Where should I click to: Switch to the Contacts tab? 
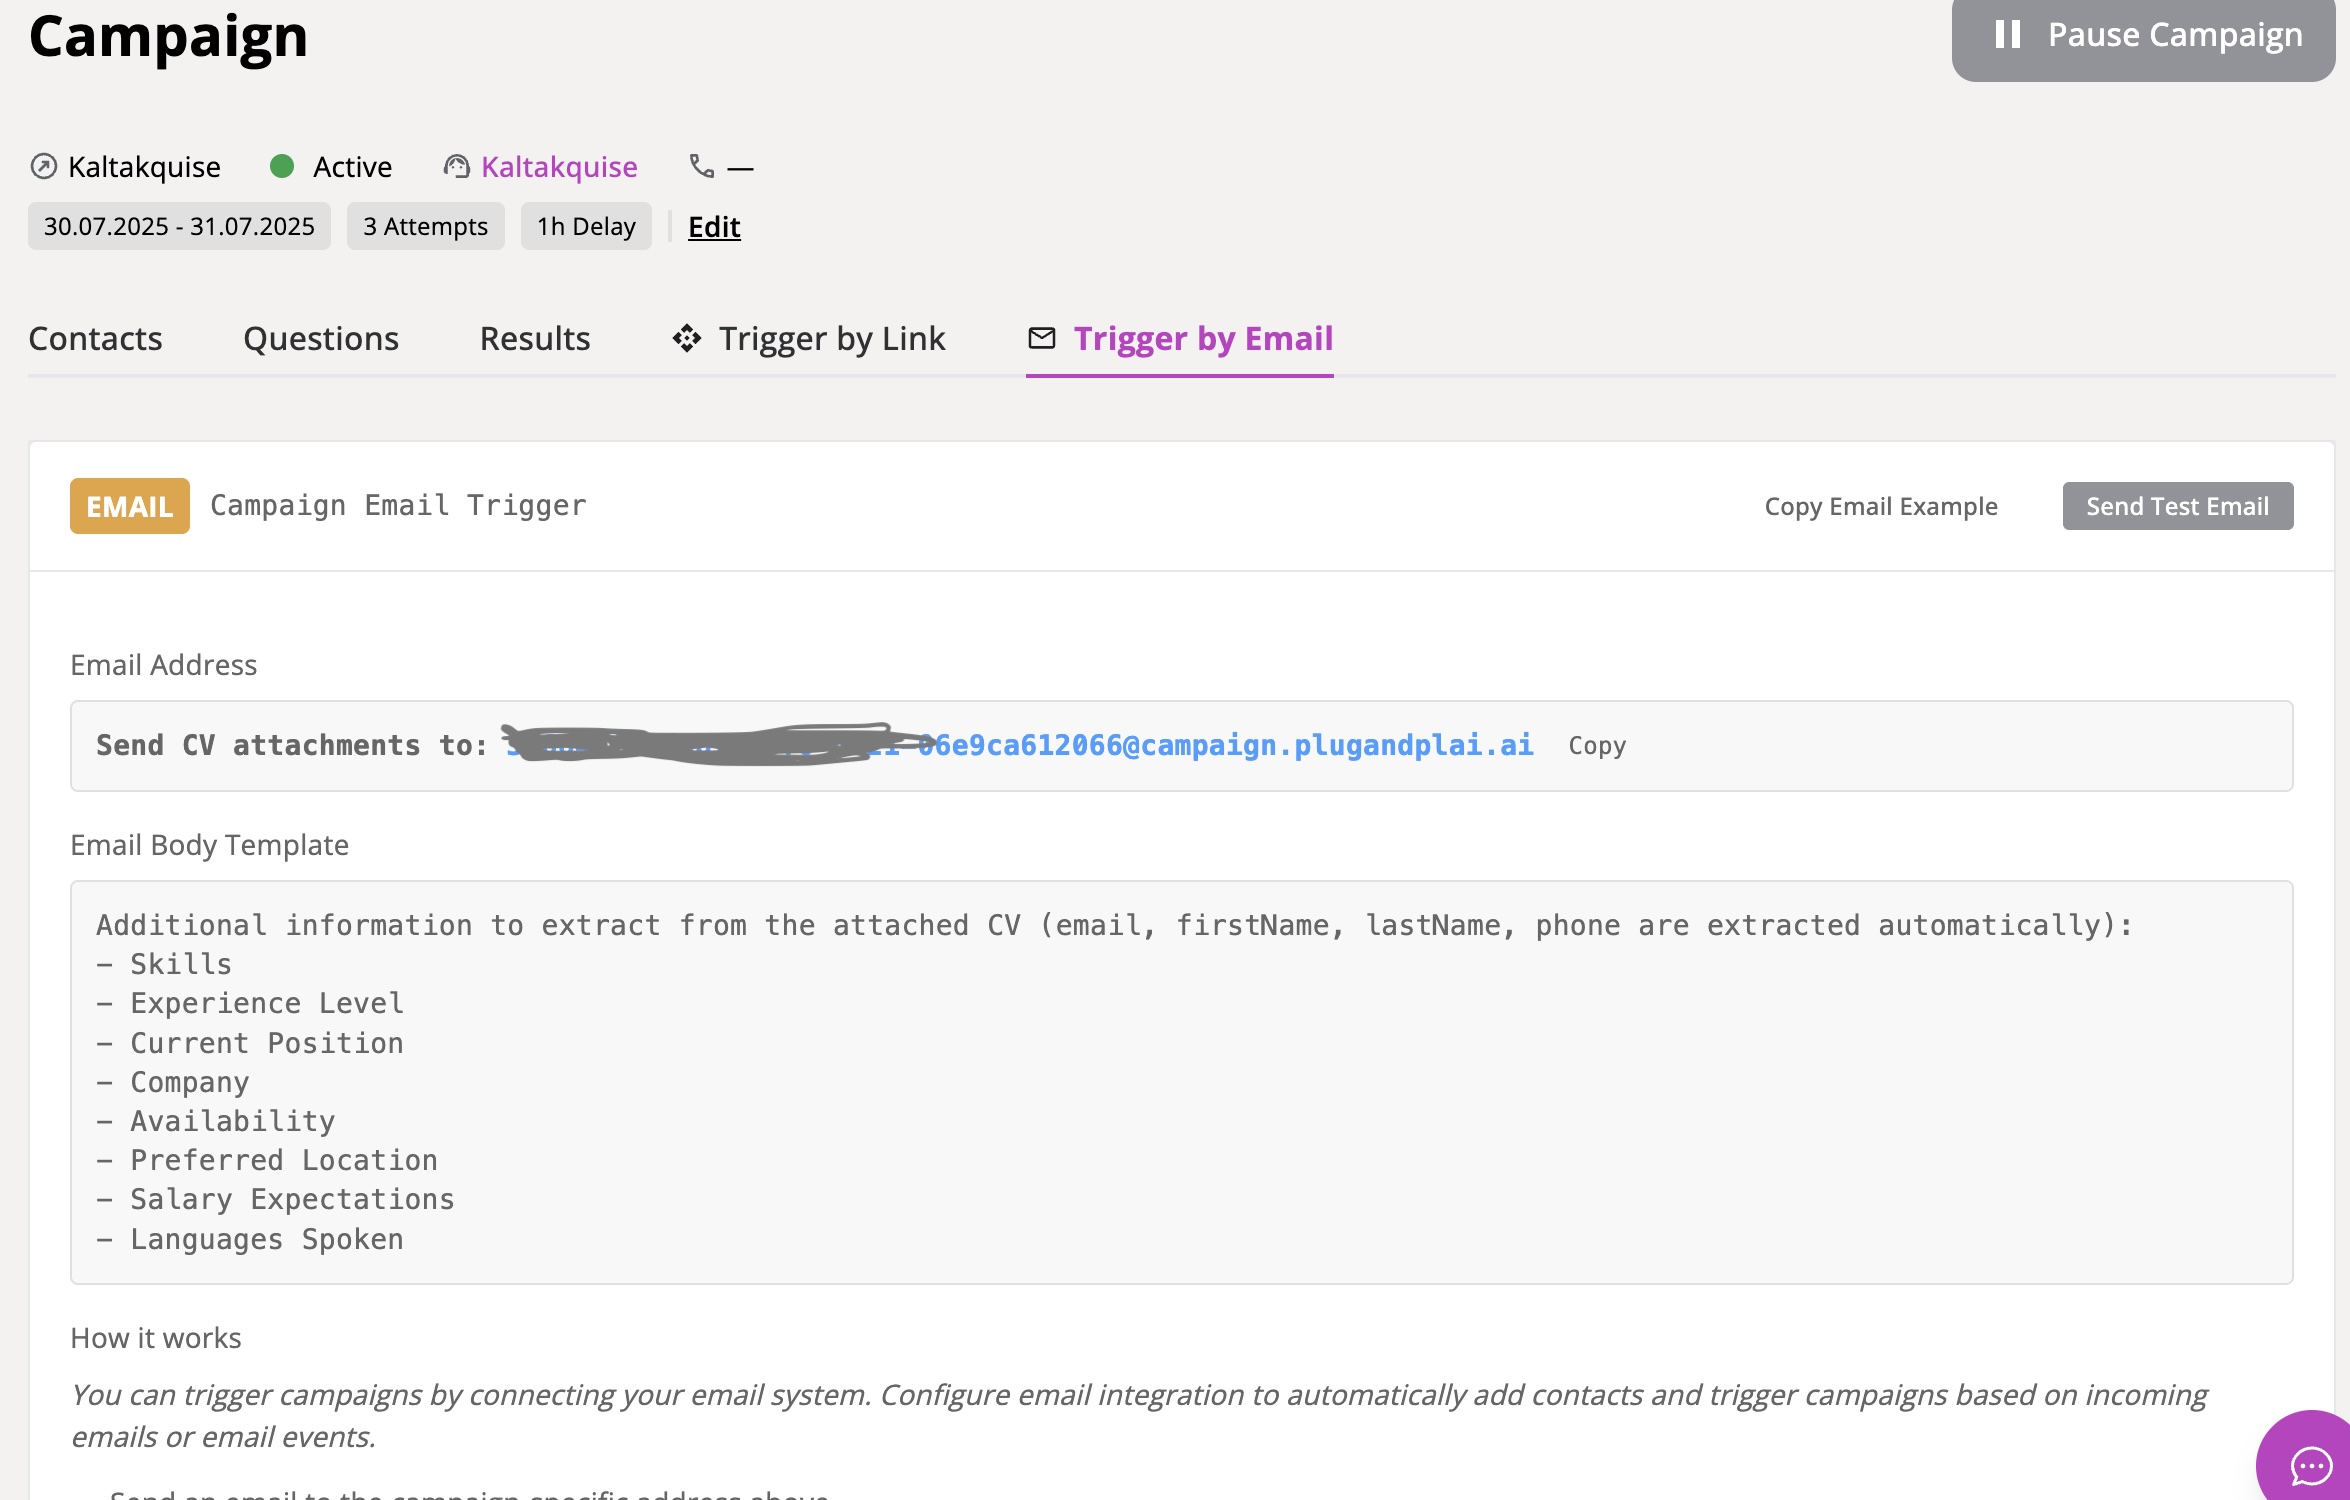[95, 339]
